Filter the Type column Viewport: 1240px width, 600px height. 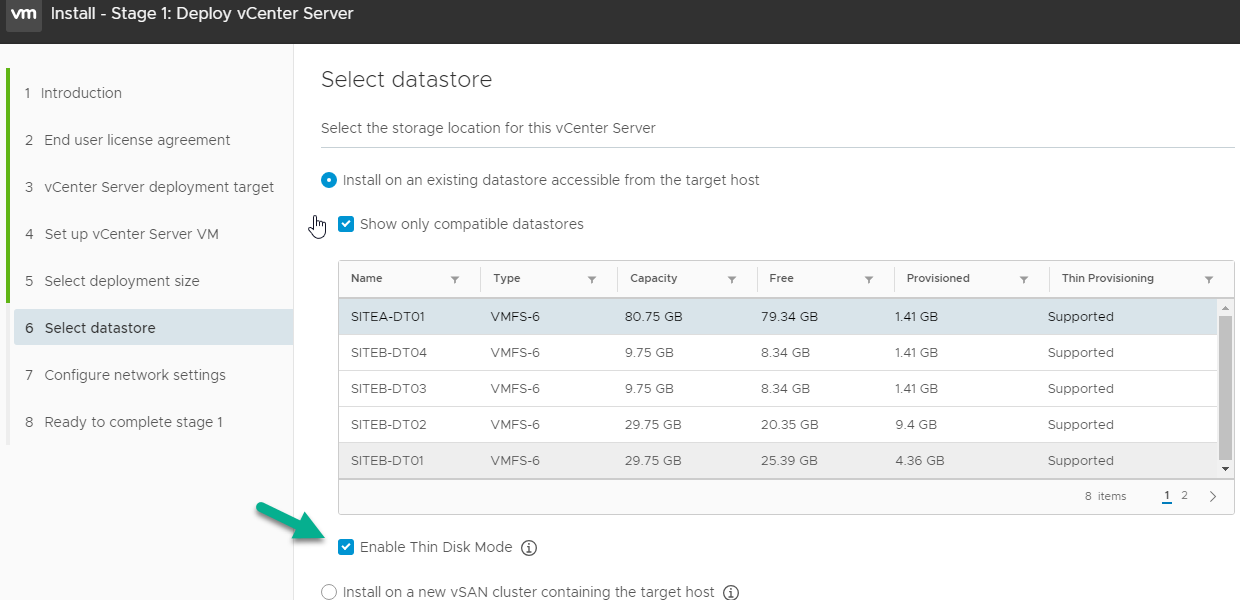coord(592,280)
